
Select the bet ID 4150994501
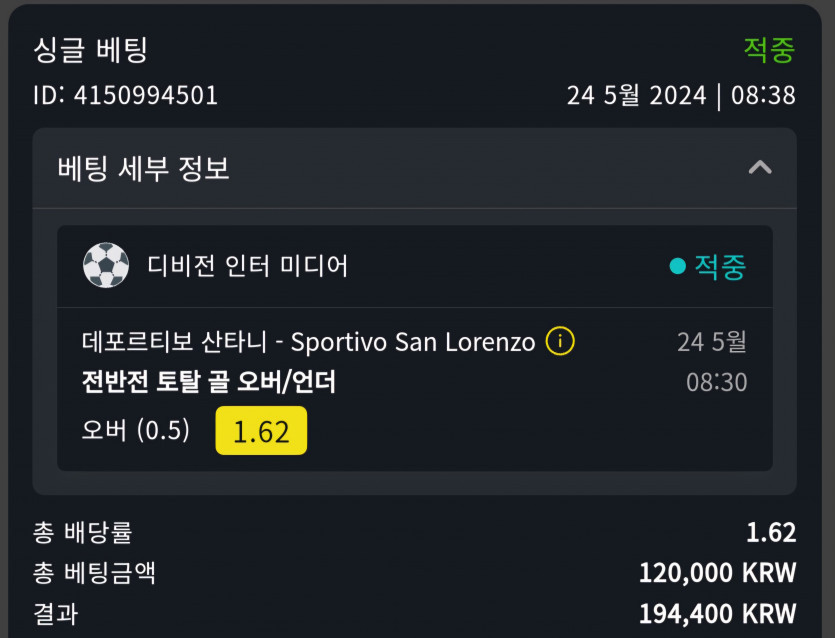pos(126,96)
